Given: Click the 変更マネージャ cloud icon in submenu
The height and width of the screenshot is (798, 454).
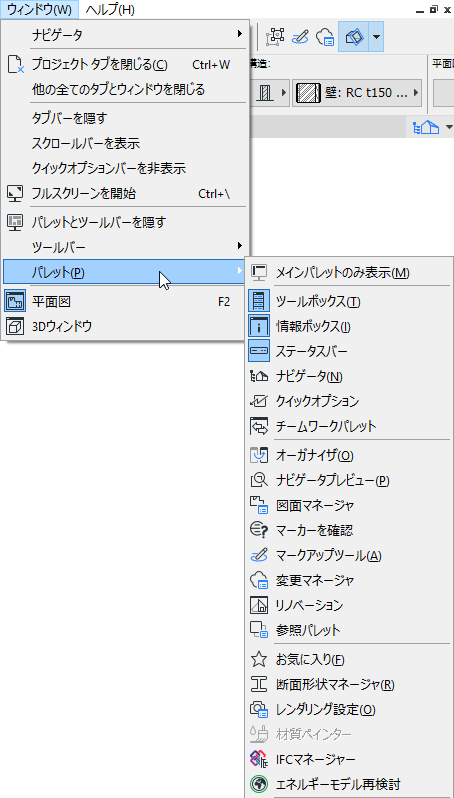Looking at the screenshot, I should (x=259, y=580).
